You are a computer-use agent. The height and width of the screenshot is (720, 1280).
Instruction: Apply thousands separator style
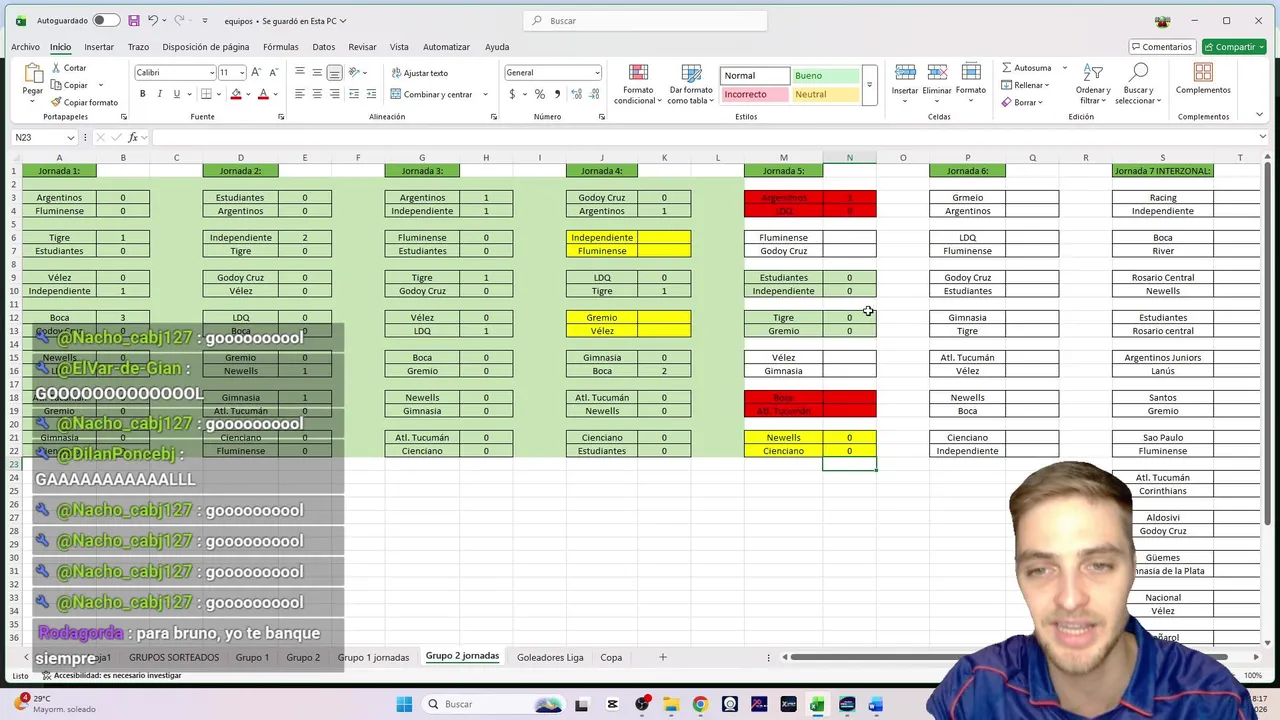(556, 94)
